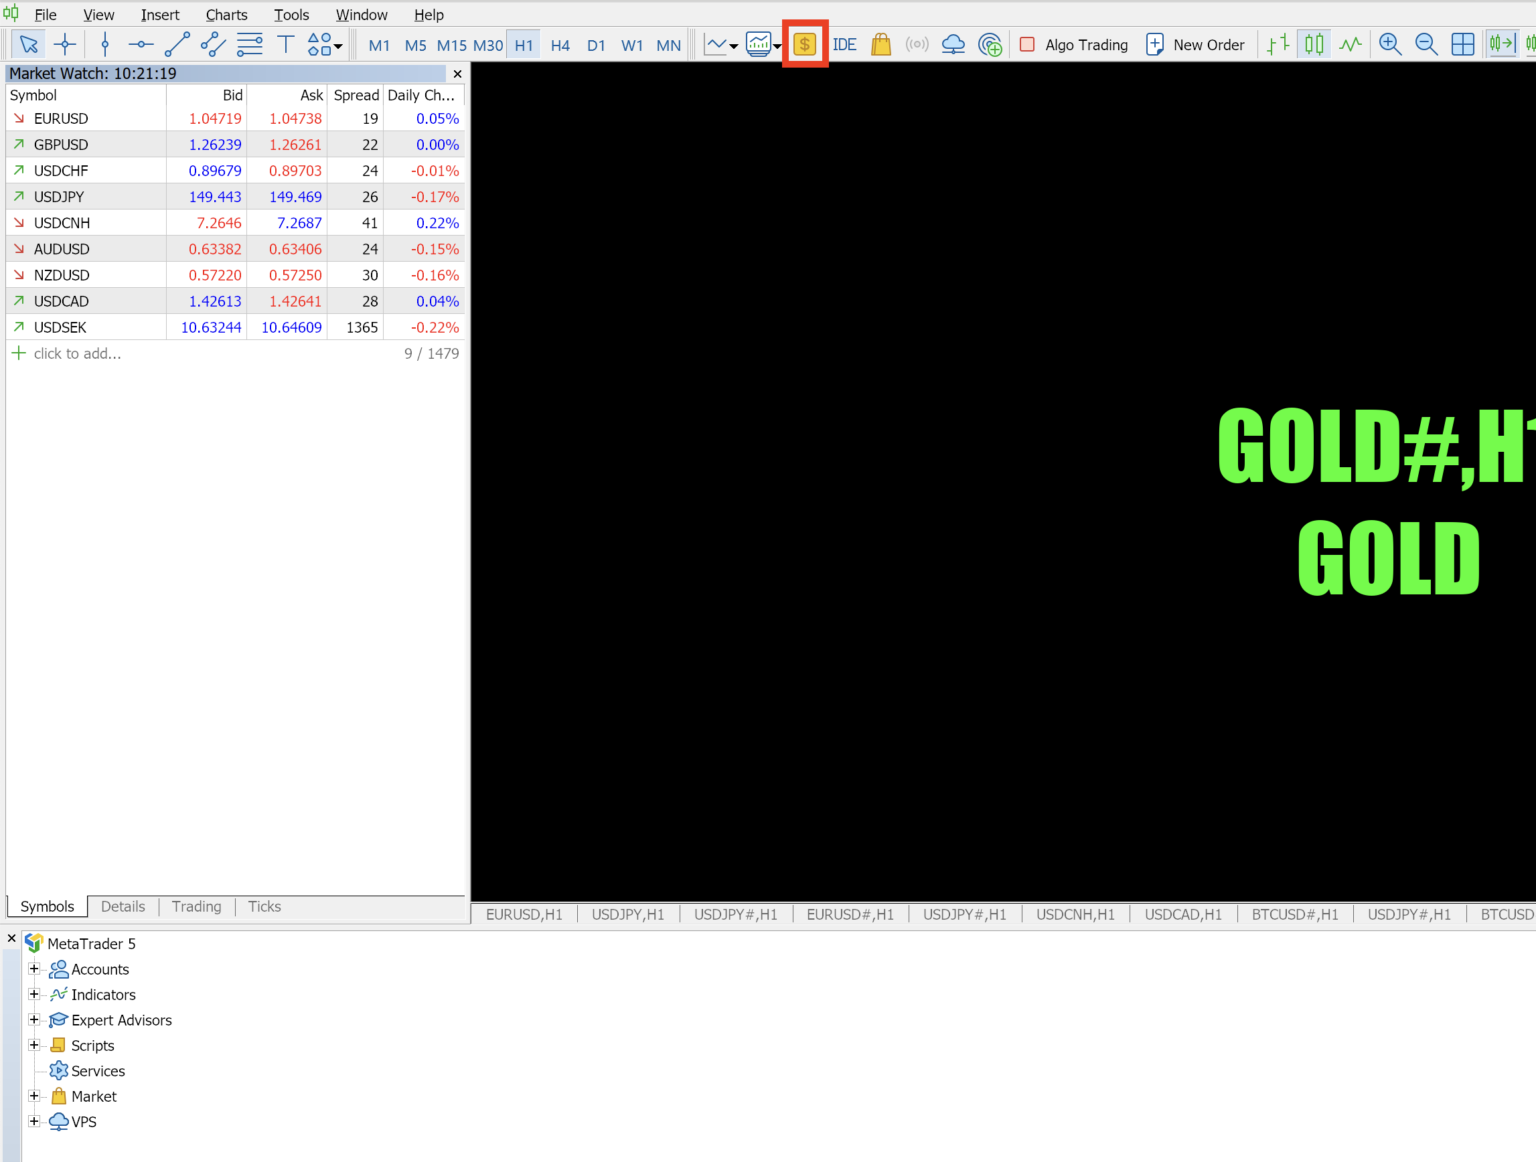The width and height of the screenshot is (1536, 1162).
Task: Click the trendline drawing tool
Action: pos(177,44)
